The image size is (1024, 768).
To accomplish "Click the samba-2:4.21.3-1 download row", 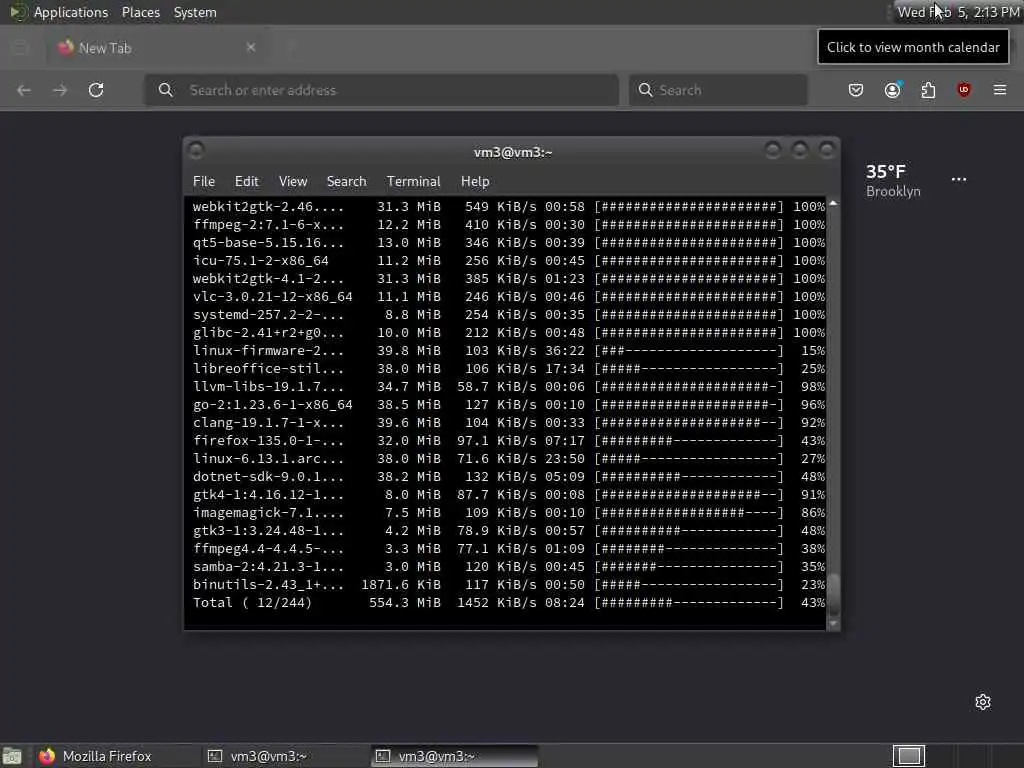I will (508, 567).
